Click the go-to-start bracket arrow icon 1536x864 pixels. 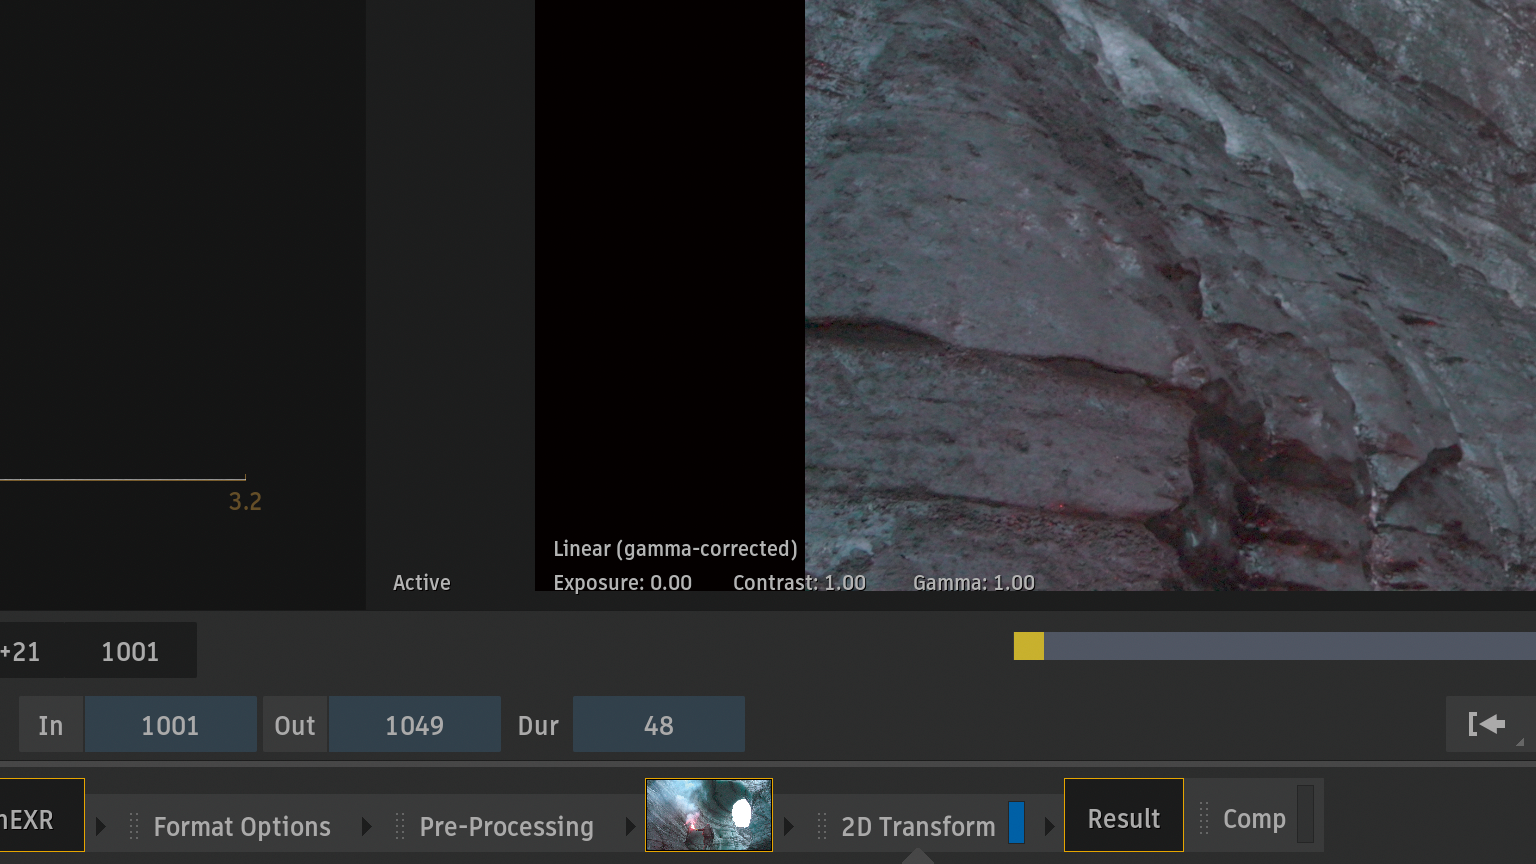click(1487, 724)
